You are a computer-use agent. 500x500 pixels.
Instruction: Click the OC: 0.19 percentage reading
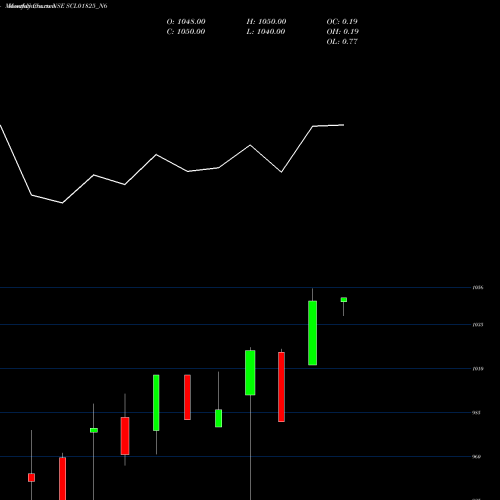(342, 22)
